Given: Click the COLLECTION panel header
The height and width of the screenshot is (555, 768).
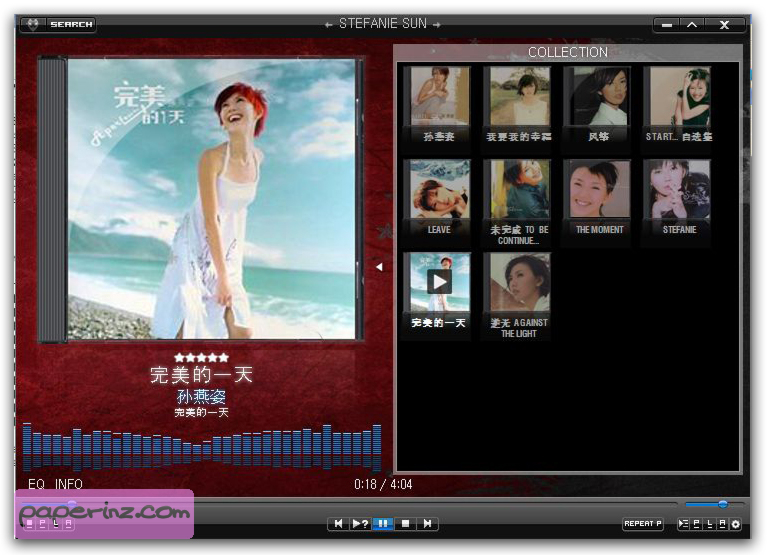Looking at the screenshot, I should pyautogui.click(x=568, y=52).
